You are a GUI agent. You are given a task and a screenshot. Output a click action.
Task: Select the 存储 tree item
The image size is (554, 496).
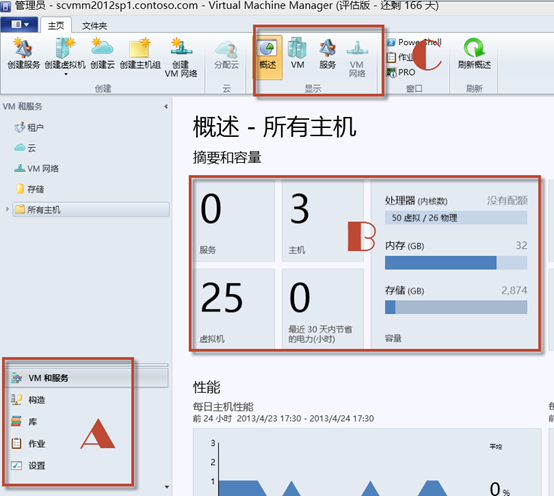30,189
